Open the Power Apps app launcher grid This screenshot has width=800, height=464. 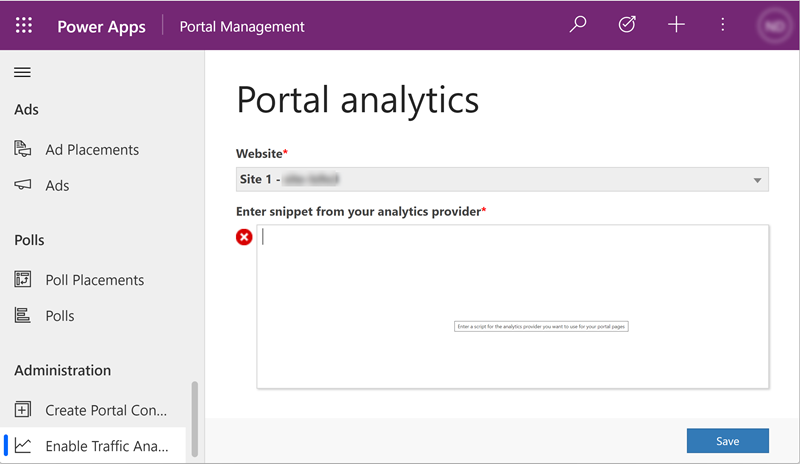coord(24,25)
